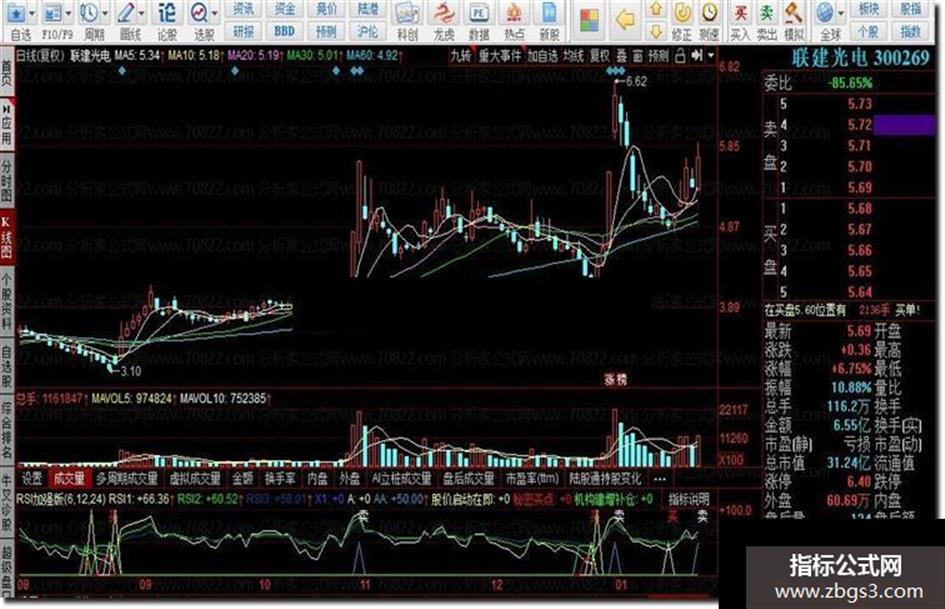Open the F10/F9 company info icon
This screenshot has width=945, height=609.
click(53, 13)
